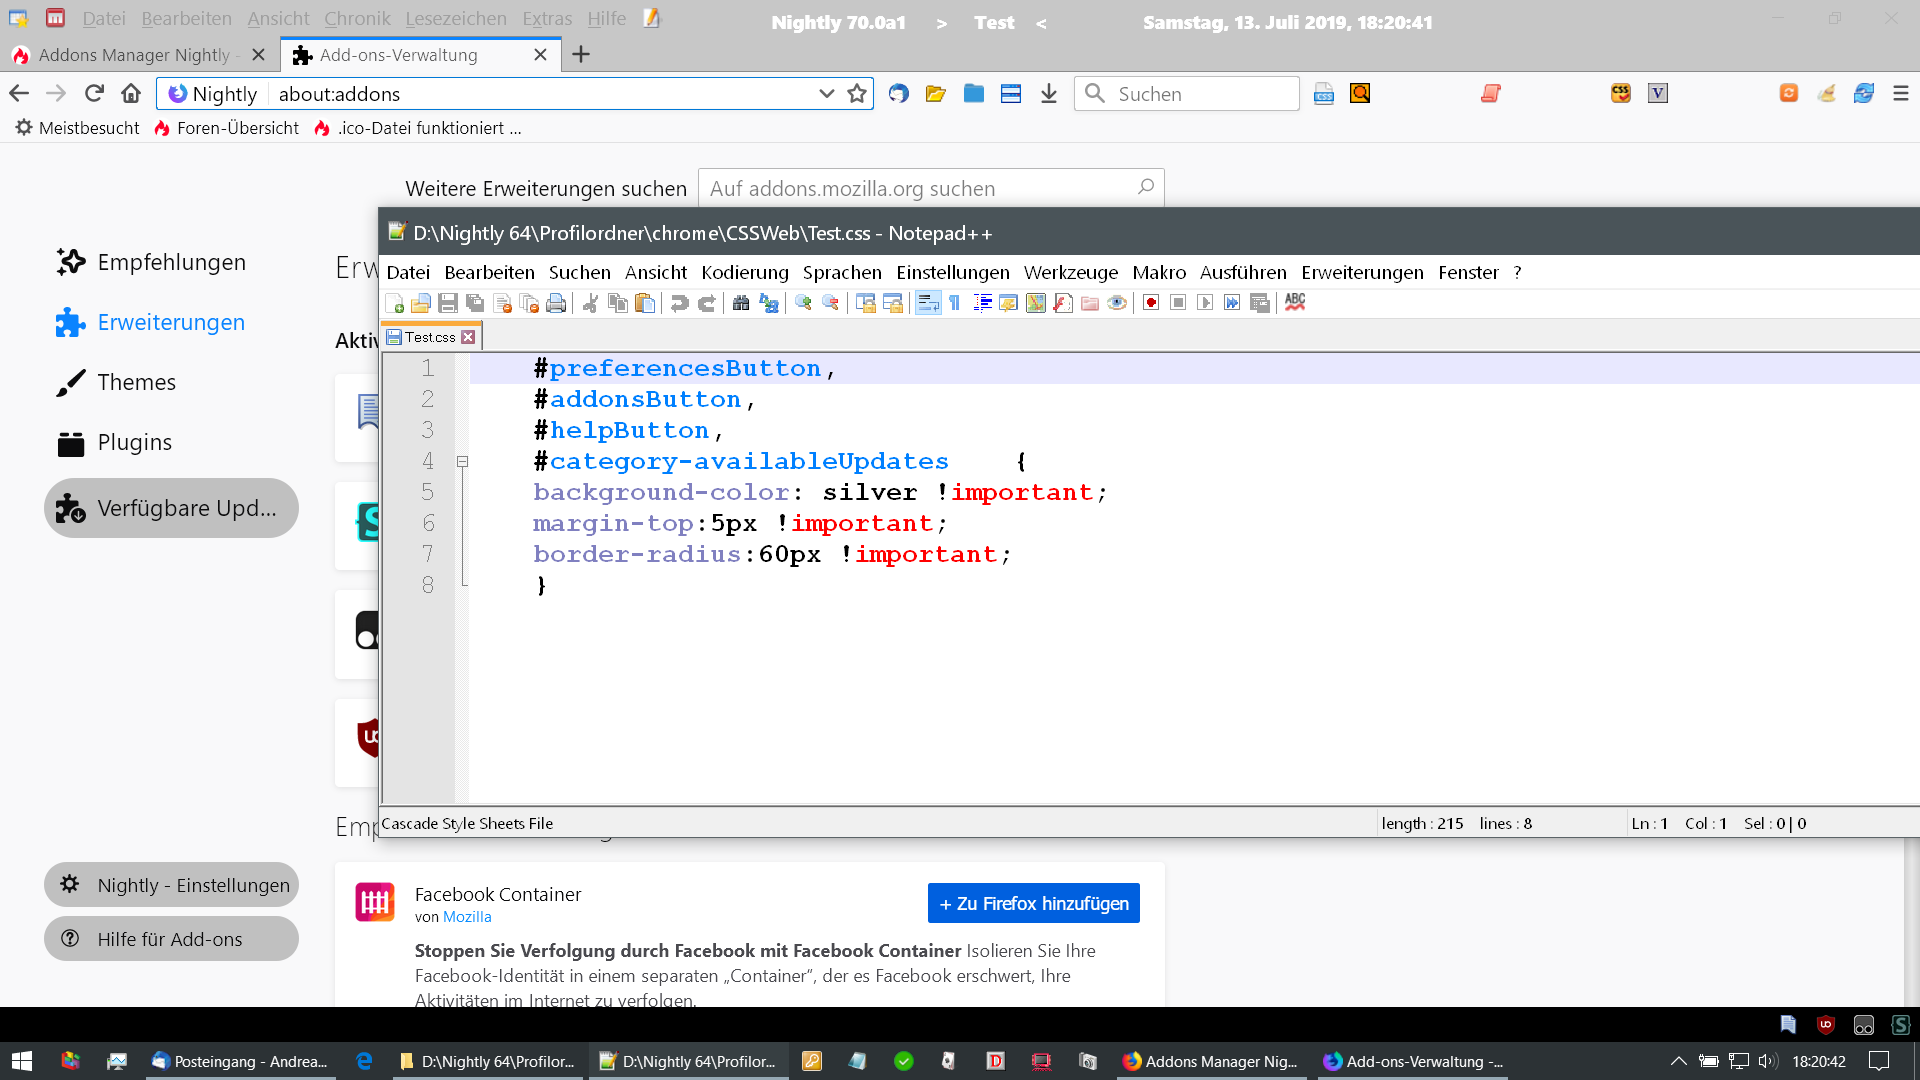Click the Find binoculars icon
Viewport: 1920px width, 1080px height.
[x=741, y=303]
